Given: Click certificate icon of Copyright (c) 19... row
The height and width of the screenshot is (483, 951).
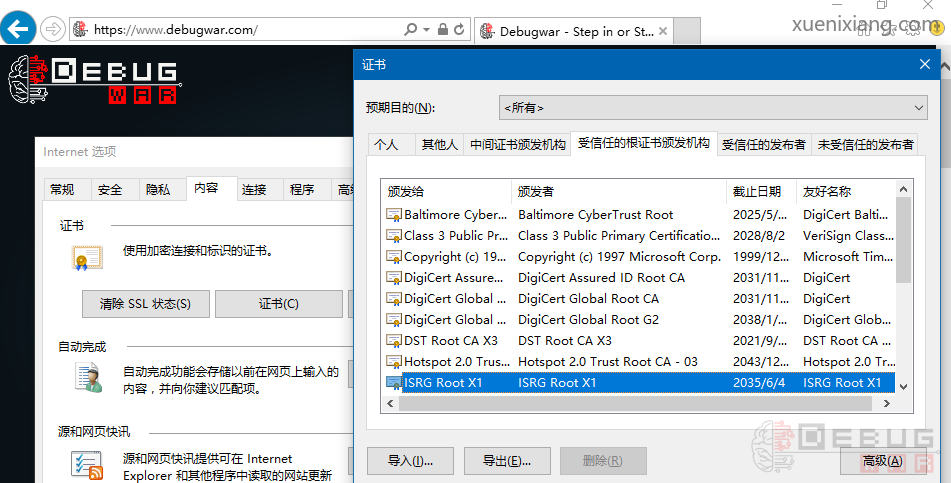Looking at the screenshot, I should coord(394,257).
